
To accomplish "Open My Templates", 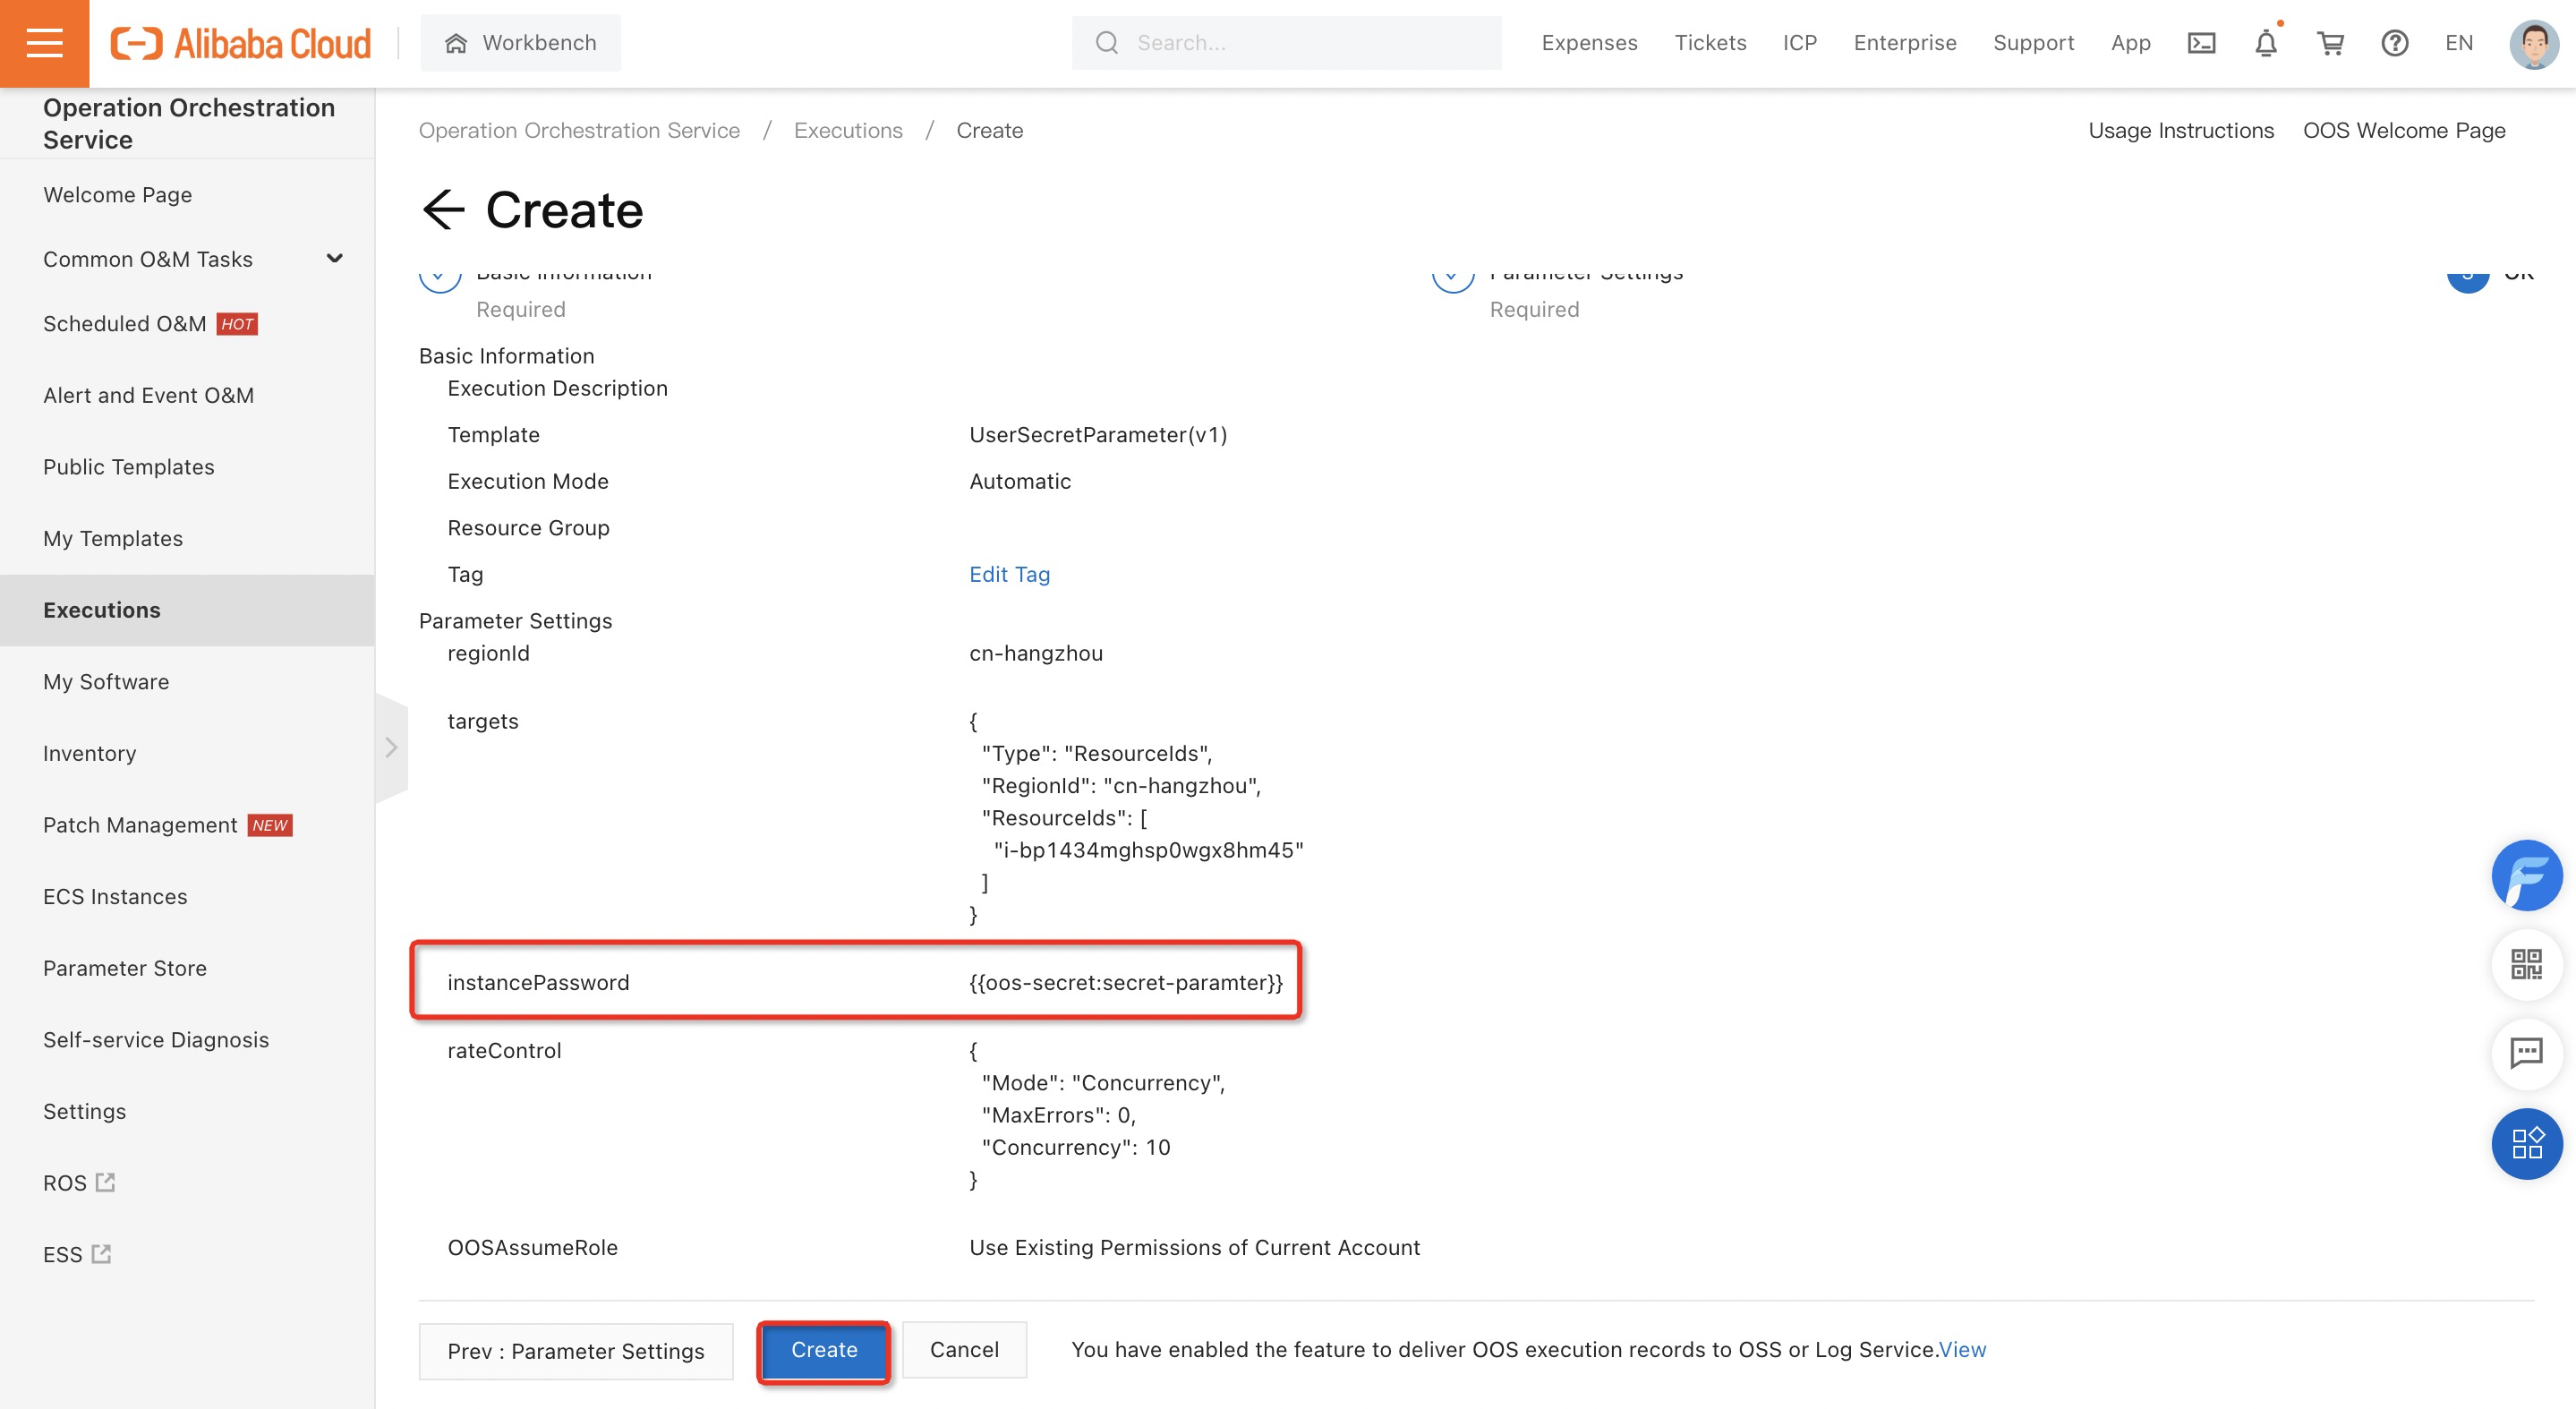I will (113, 539).
